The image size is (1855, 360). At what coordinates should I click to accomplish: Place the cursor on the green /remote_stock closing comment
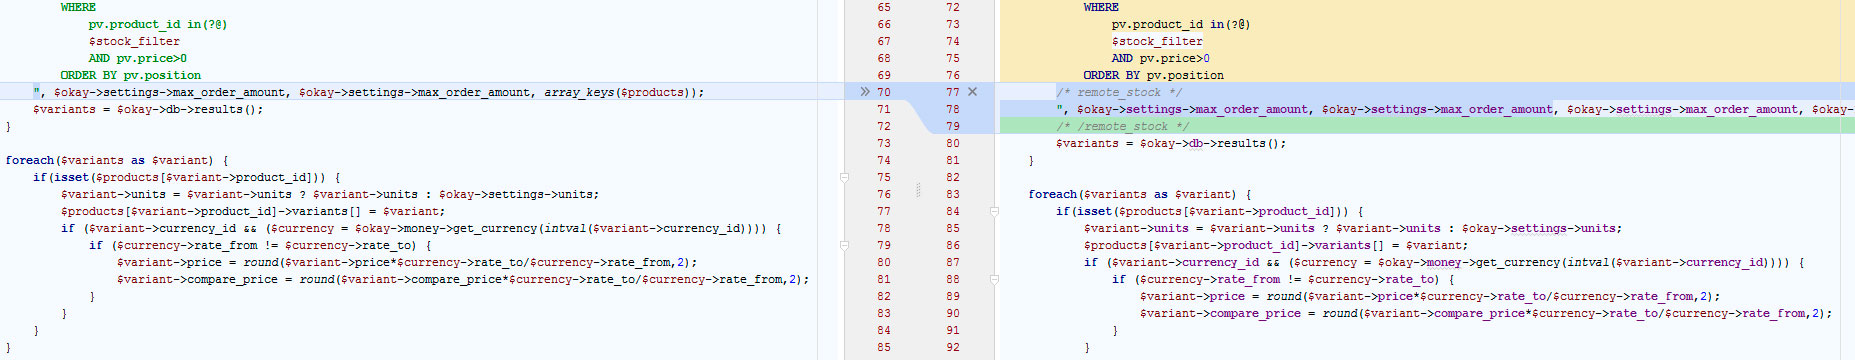coord(1122,126)
